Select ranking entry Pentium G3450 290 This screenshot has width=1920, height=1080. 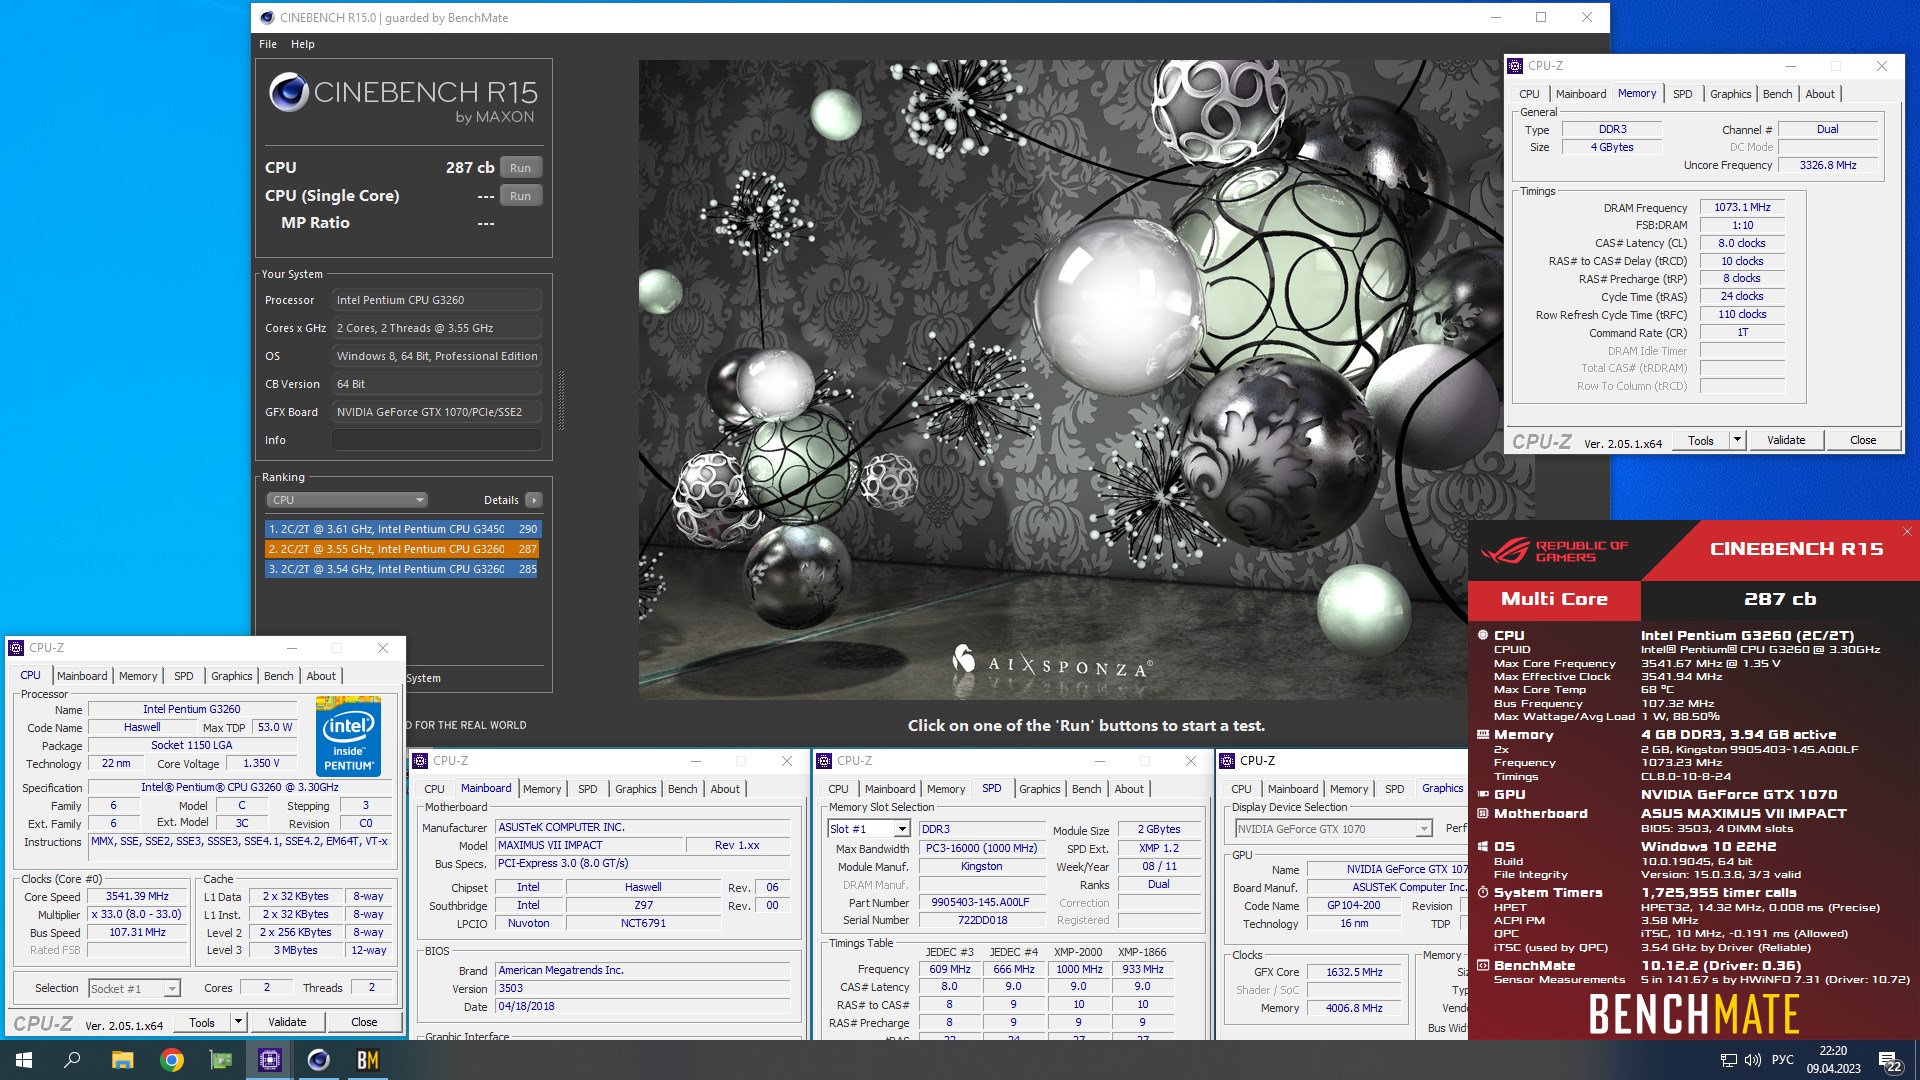pyautogui.click(x=403, y=529)
